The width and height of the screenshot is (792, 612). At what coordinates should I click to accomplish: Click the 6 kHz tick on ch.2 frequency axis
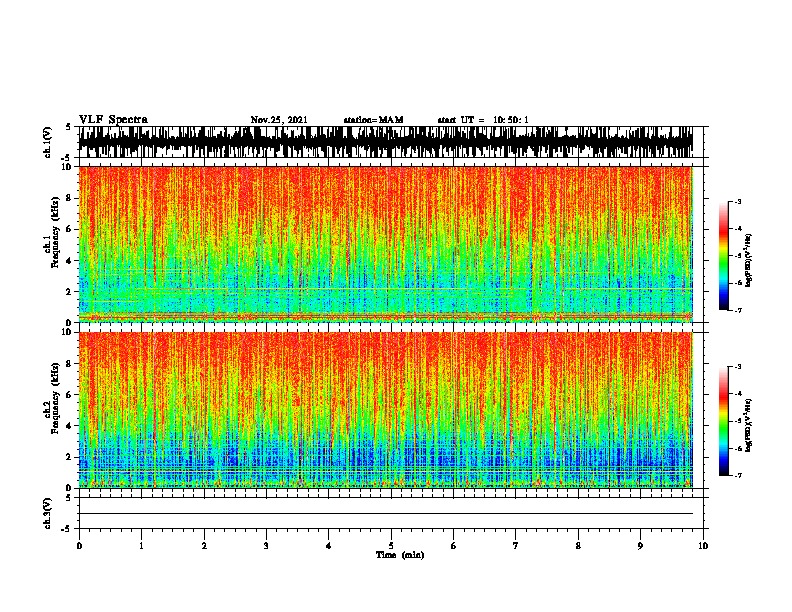click(x=71, y=395)
